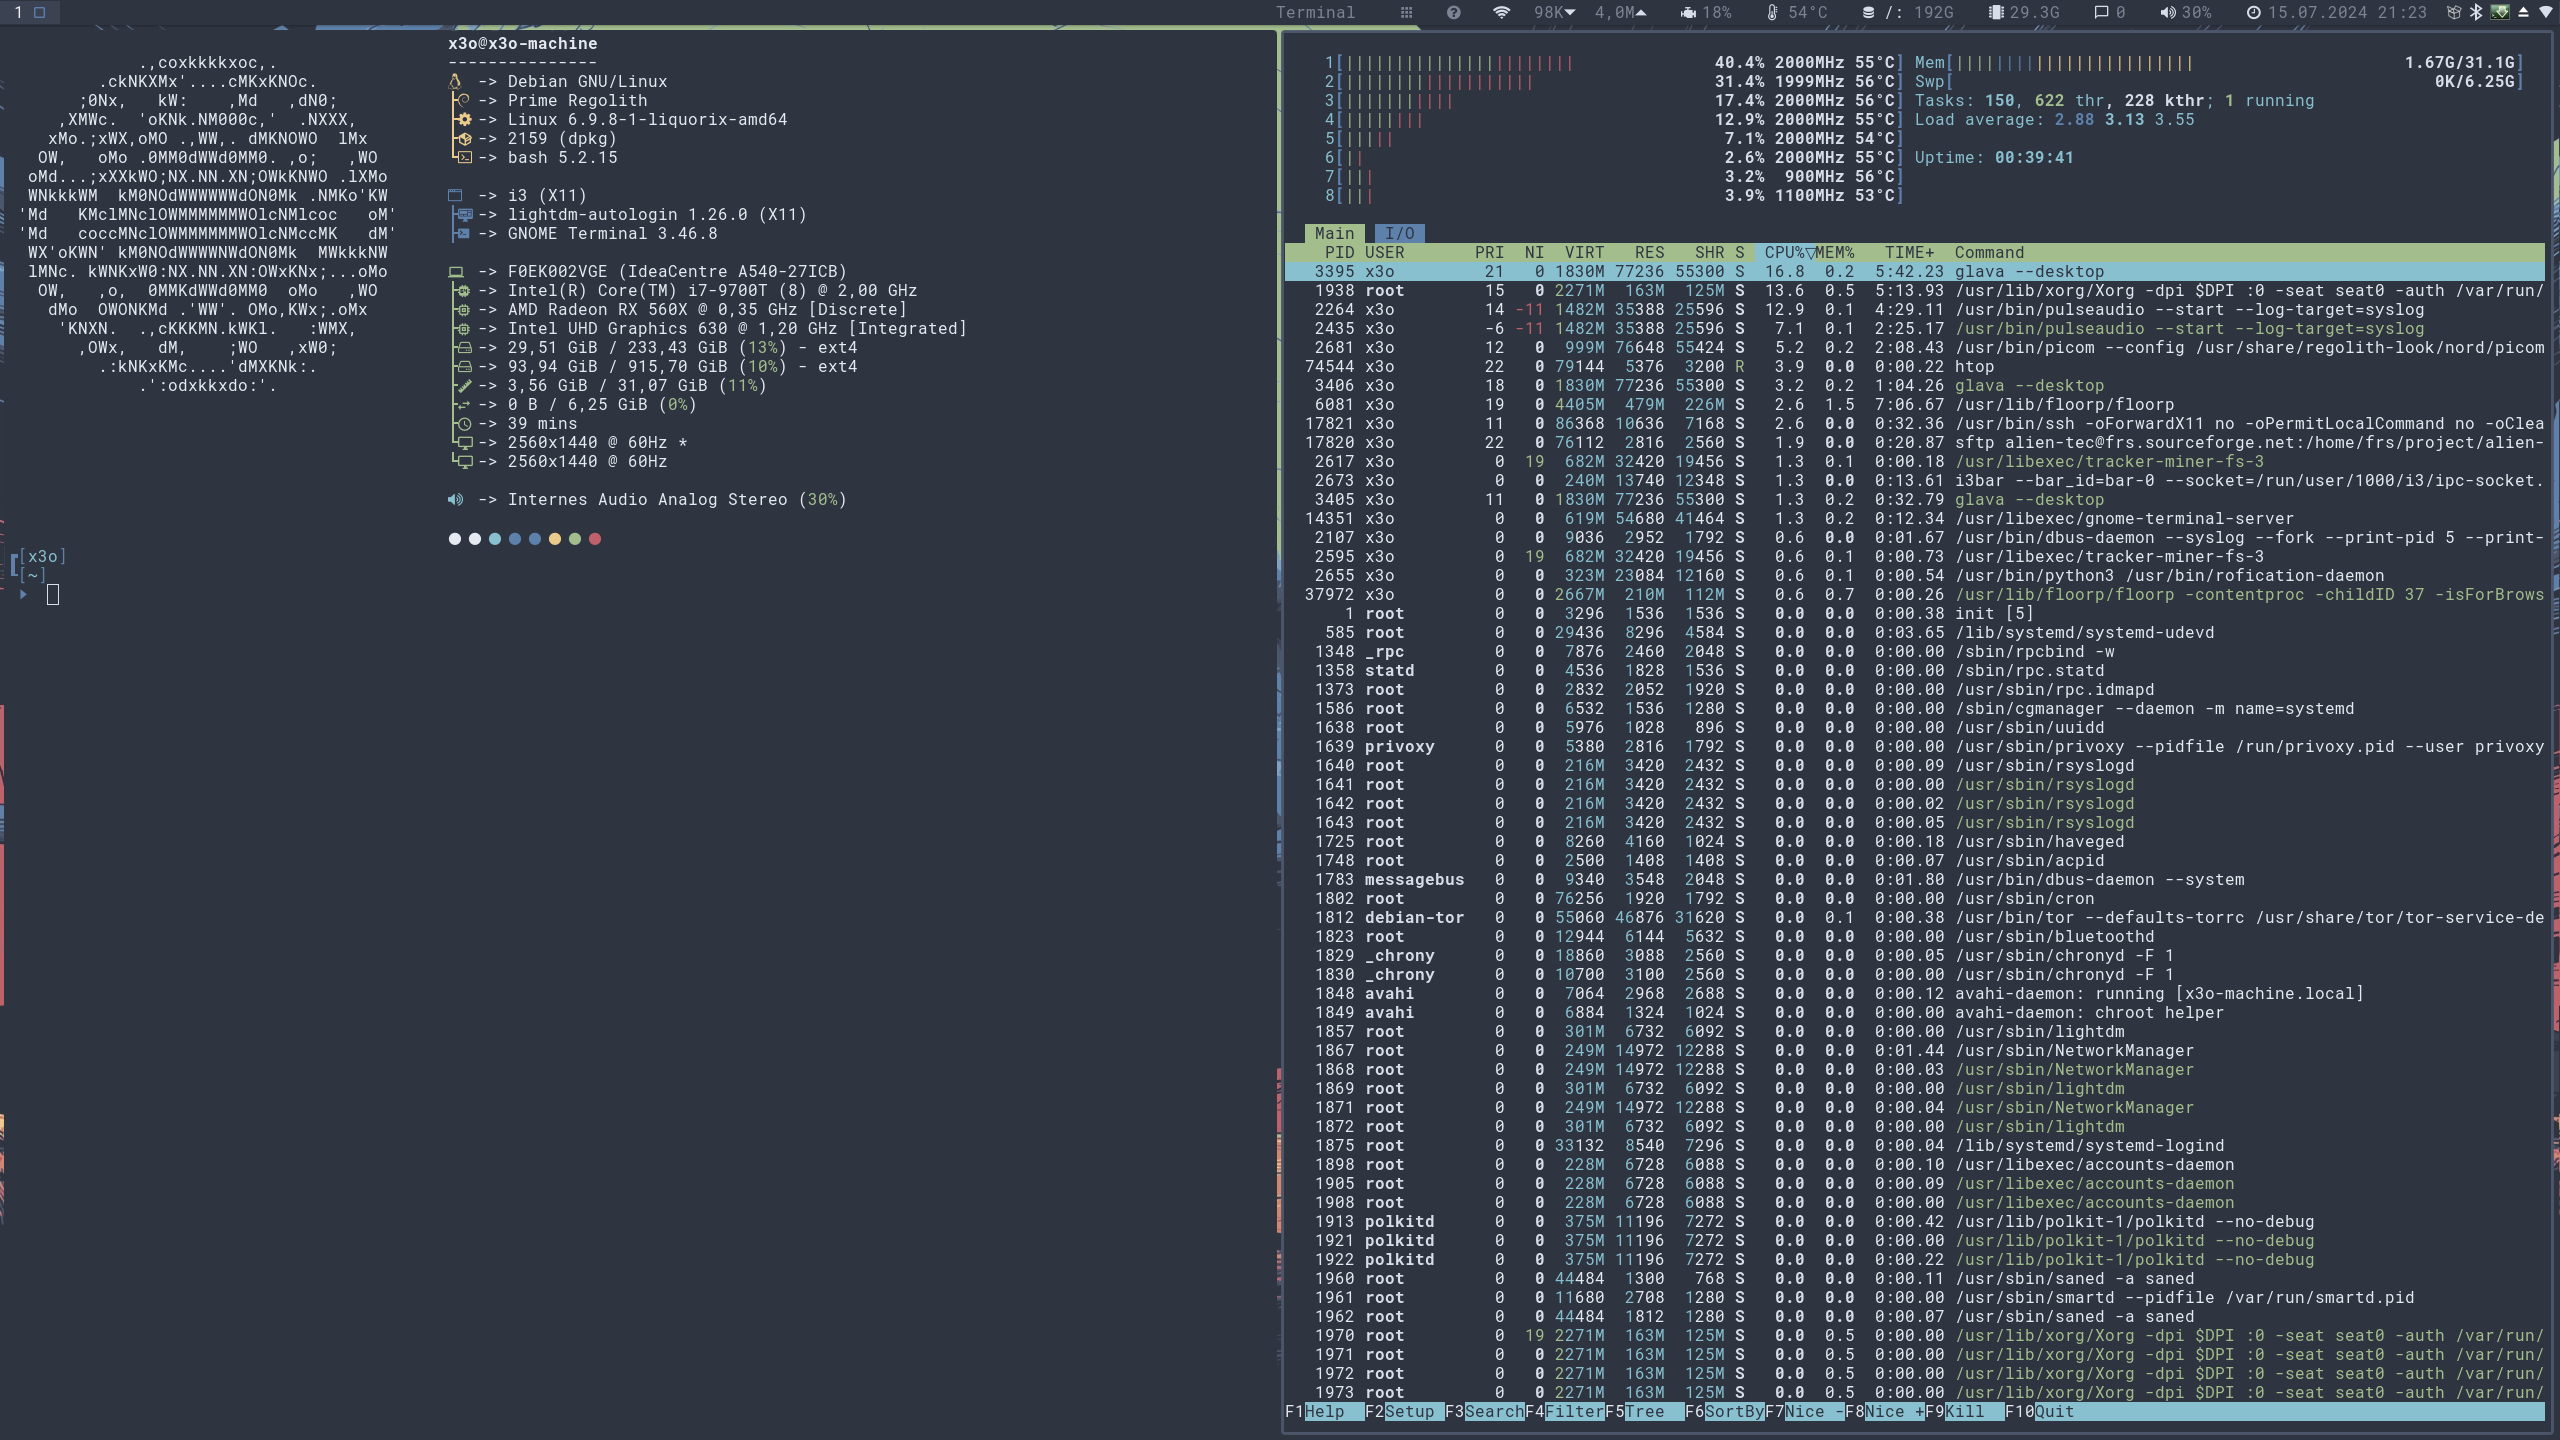
Task: Click the F4 Filter button
Action: (1573, 1412)
